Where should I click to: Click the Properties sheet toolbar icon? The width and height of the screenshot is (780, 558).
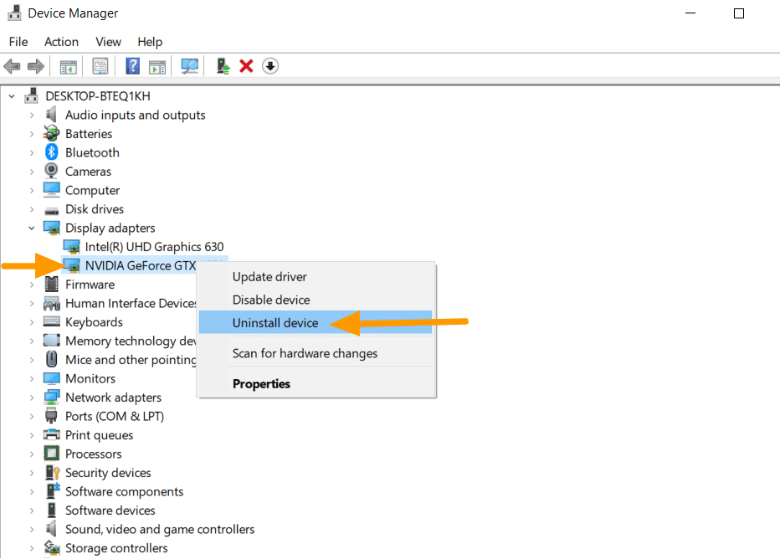100,66
